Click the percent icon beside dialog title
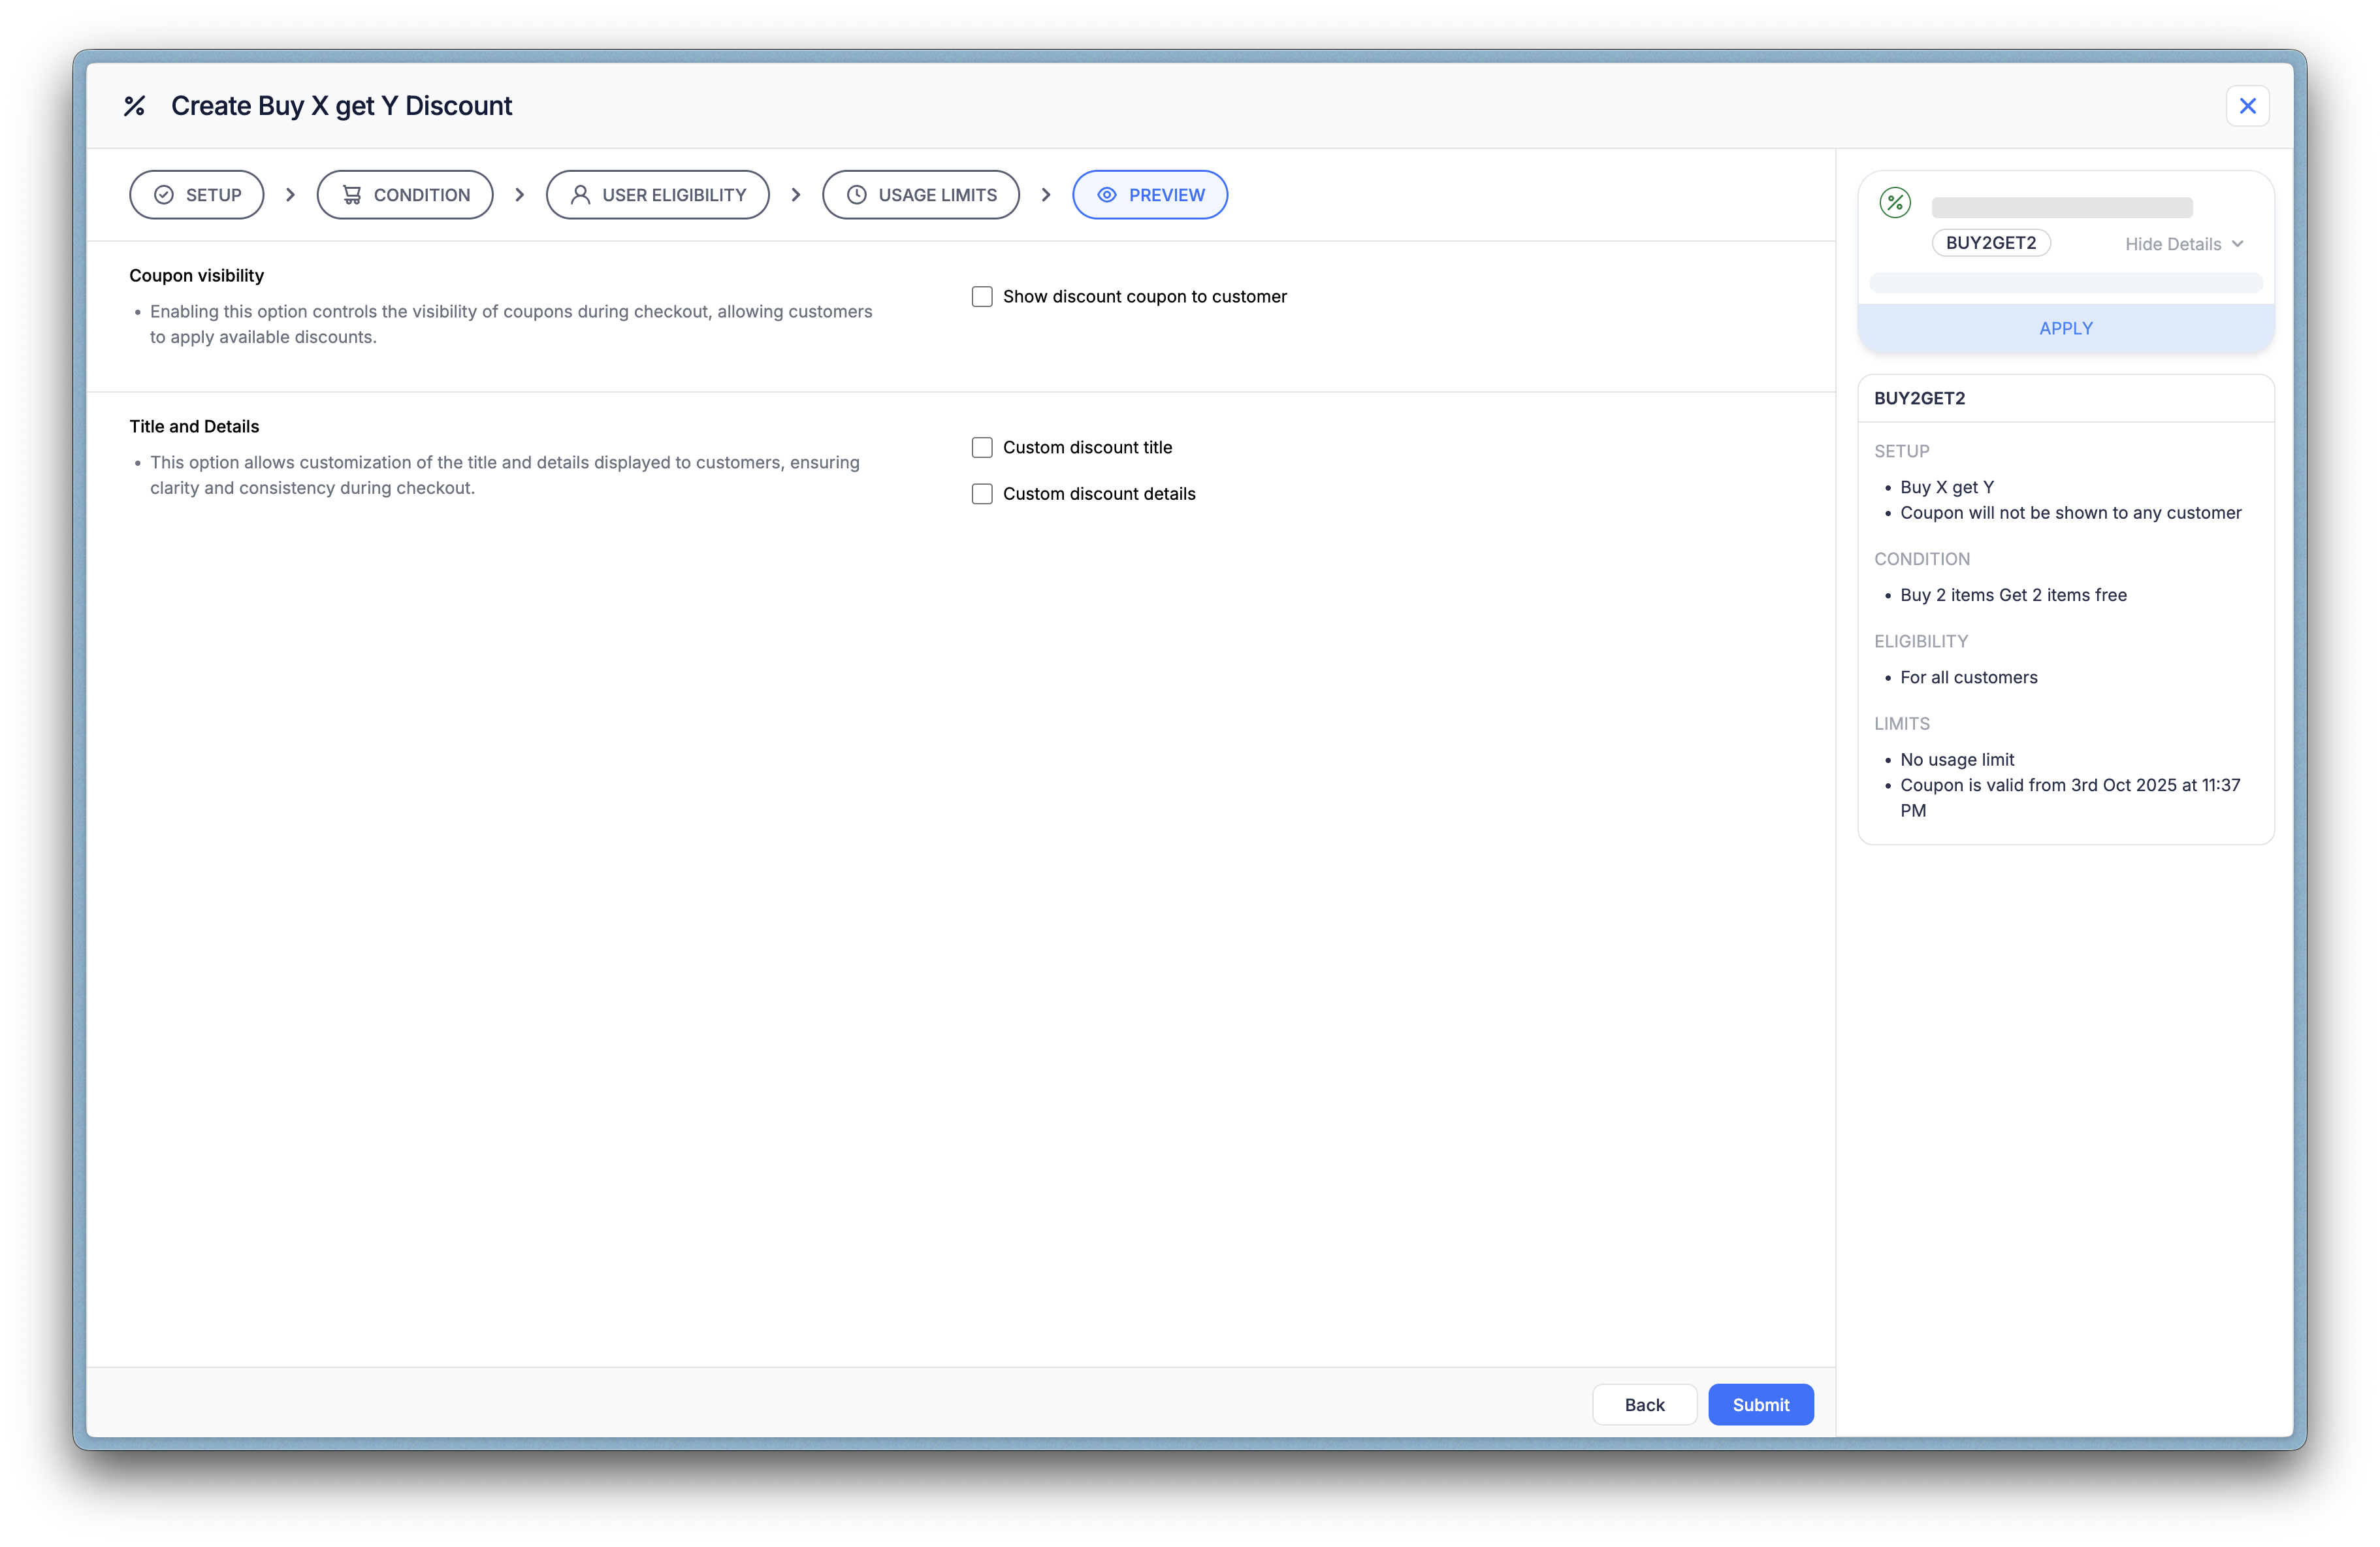The height and width of the screenshot is (1547, 2380). [134, 106]
